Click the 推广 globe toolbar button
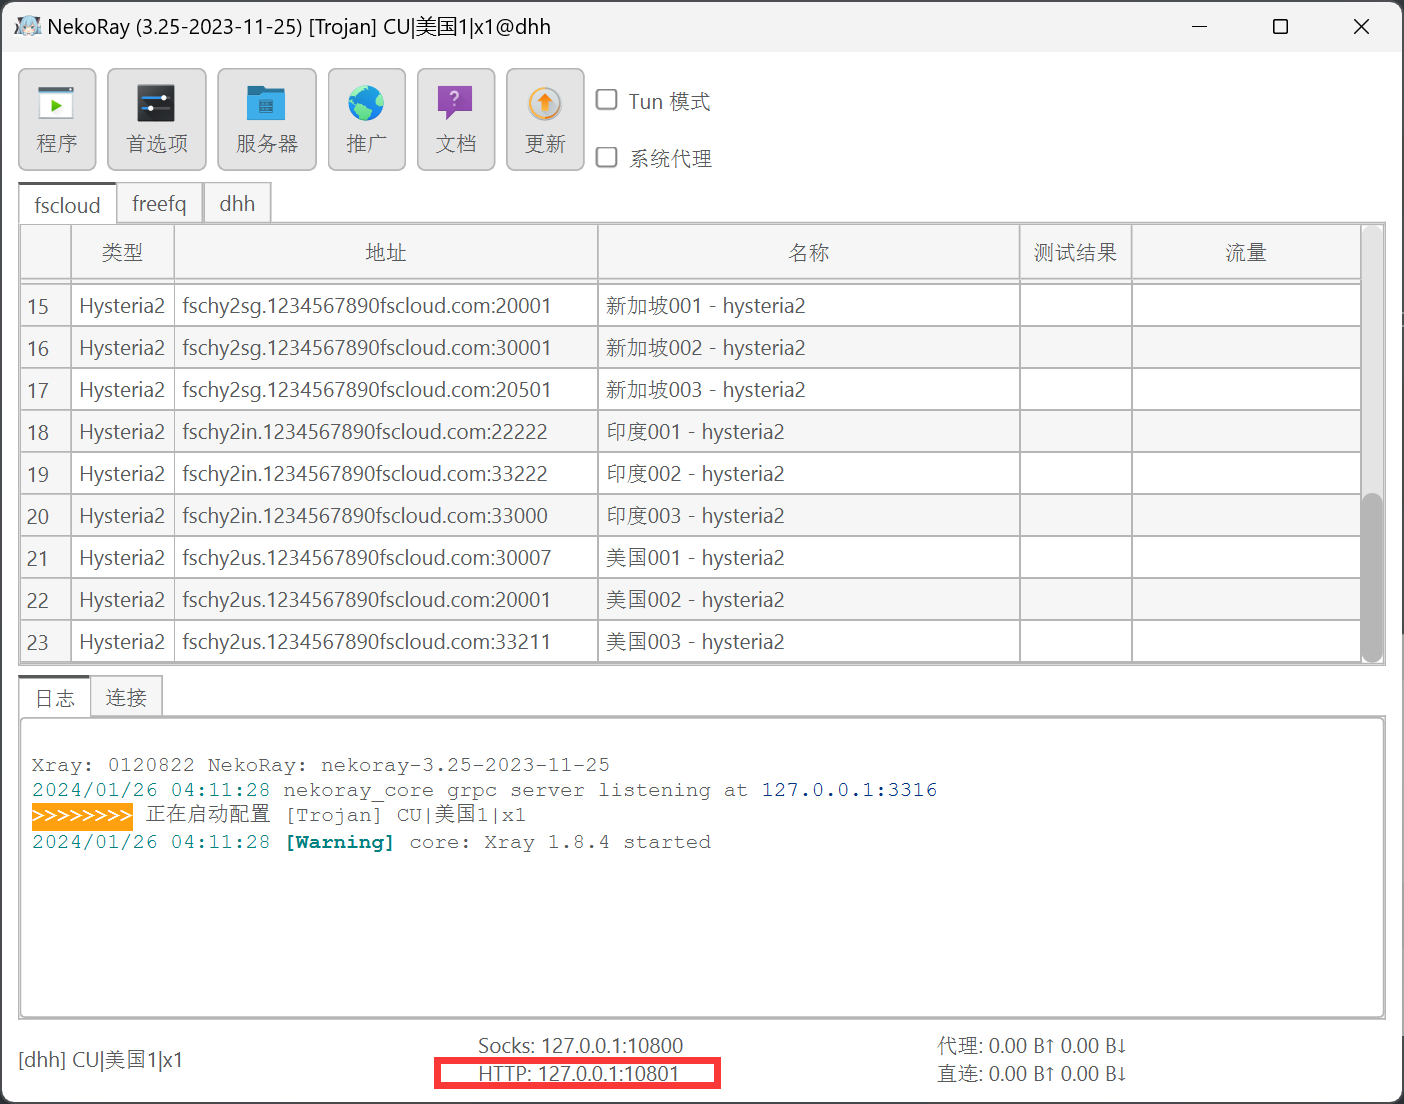Viewport: 1404px width, 1104px height. tap(367, 119)
